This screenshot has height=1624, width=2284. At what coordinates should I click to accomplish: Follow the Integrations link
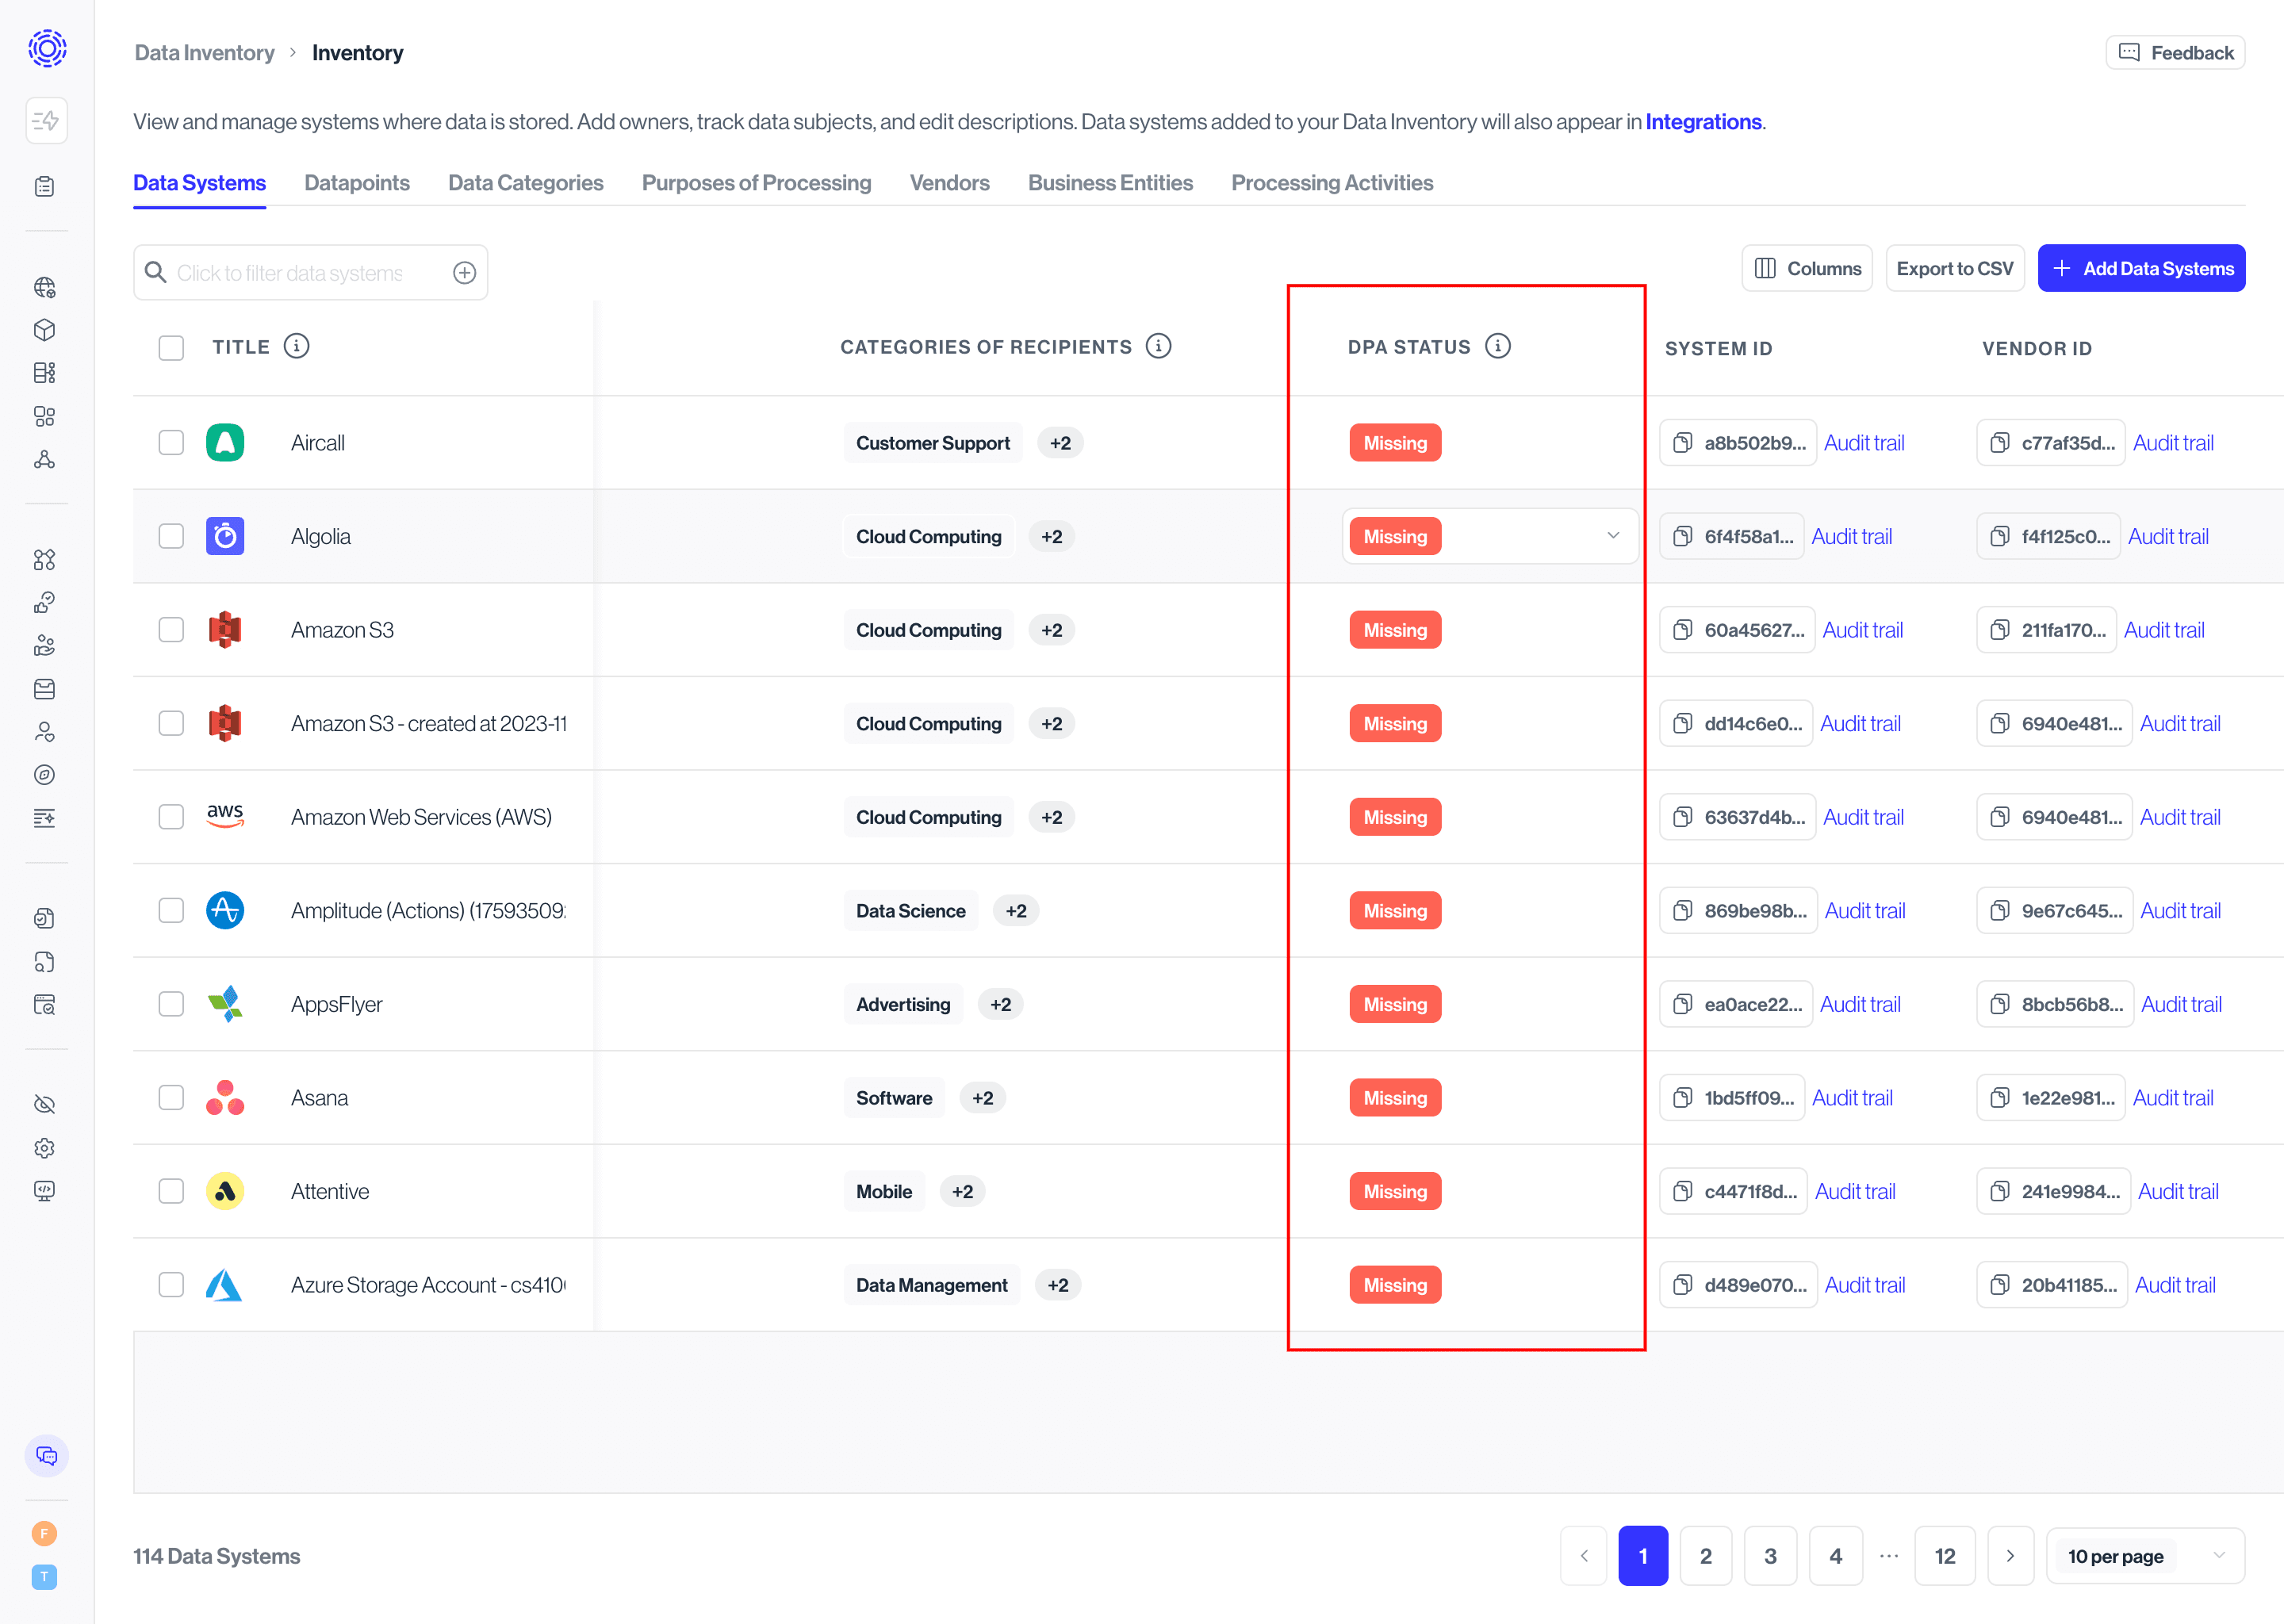[1703, 122]
